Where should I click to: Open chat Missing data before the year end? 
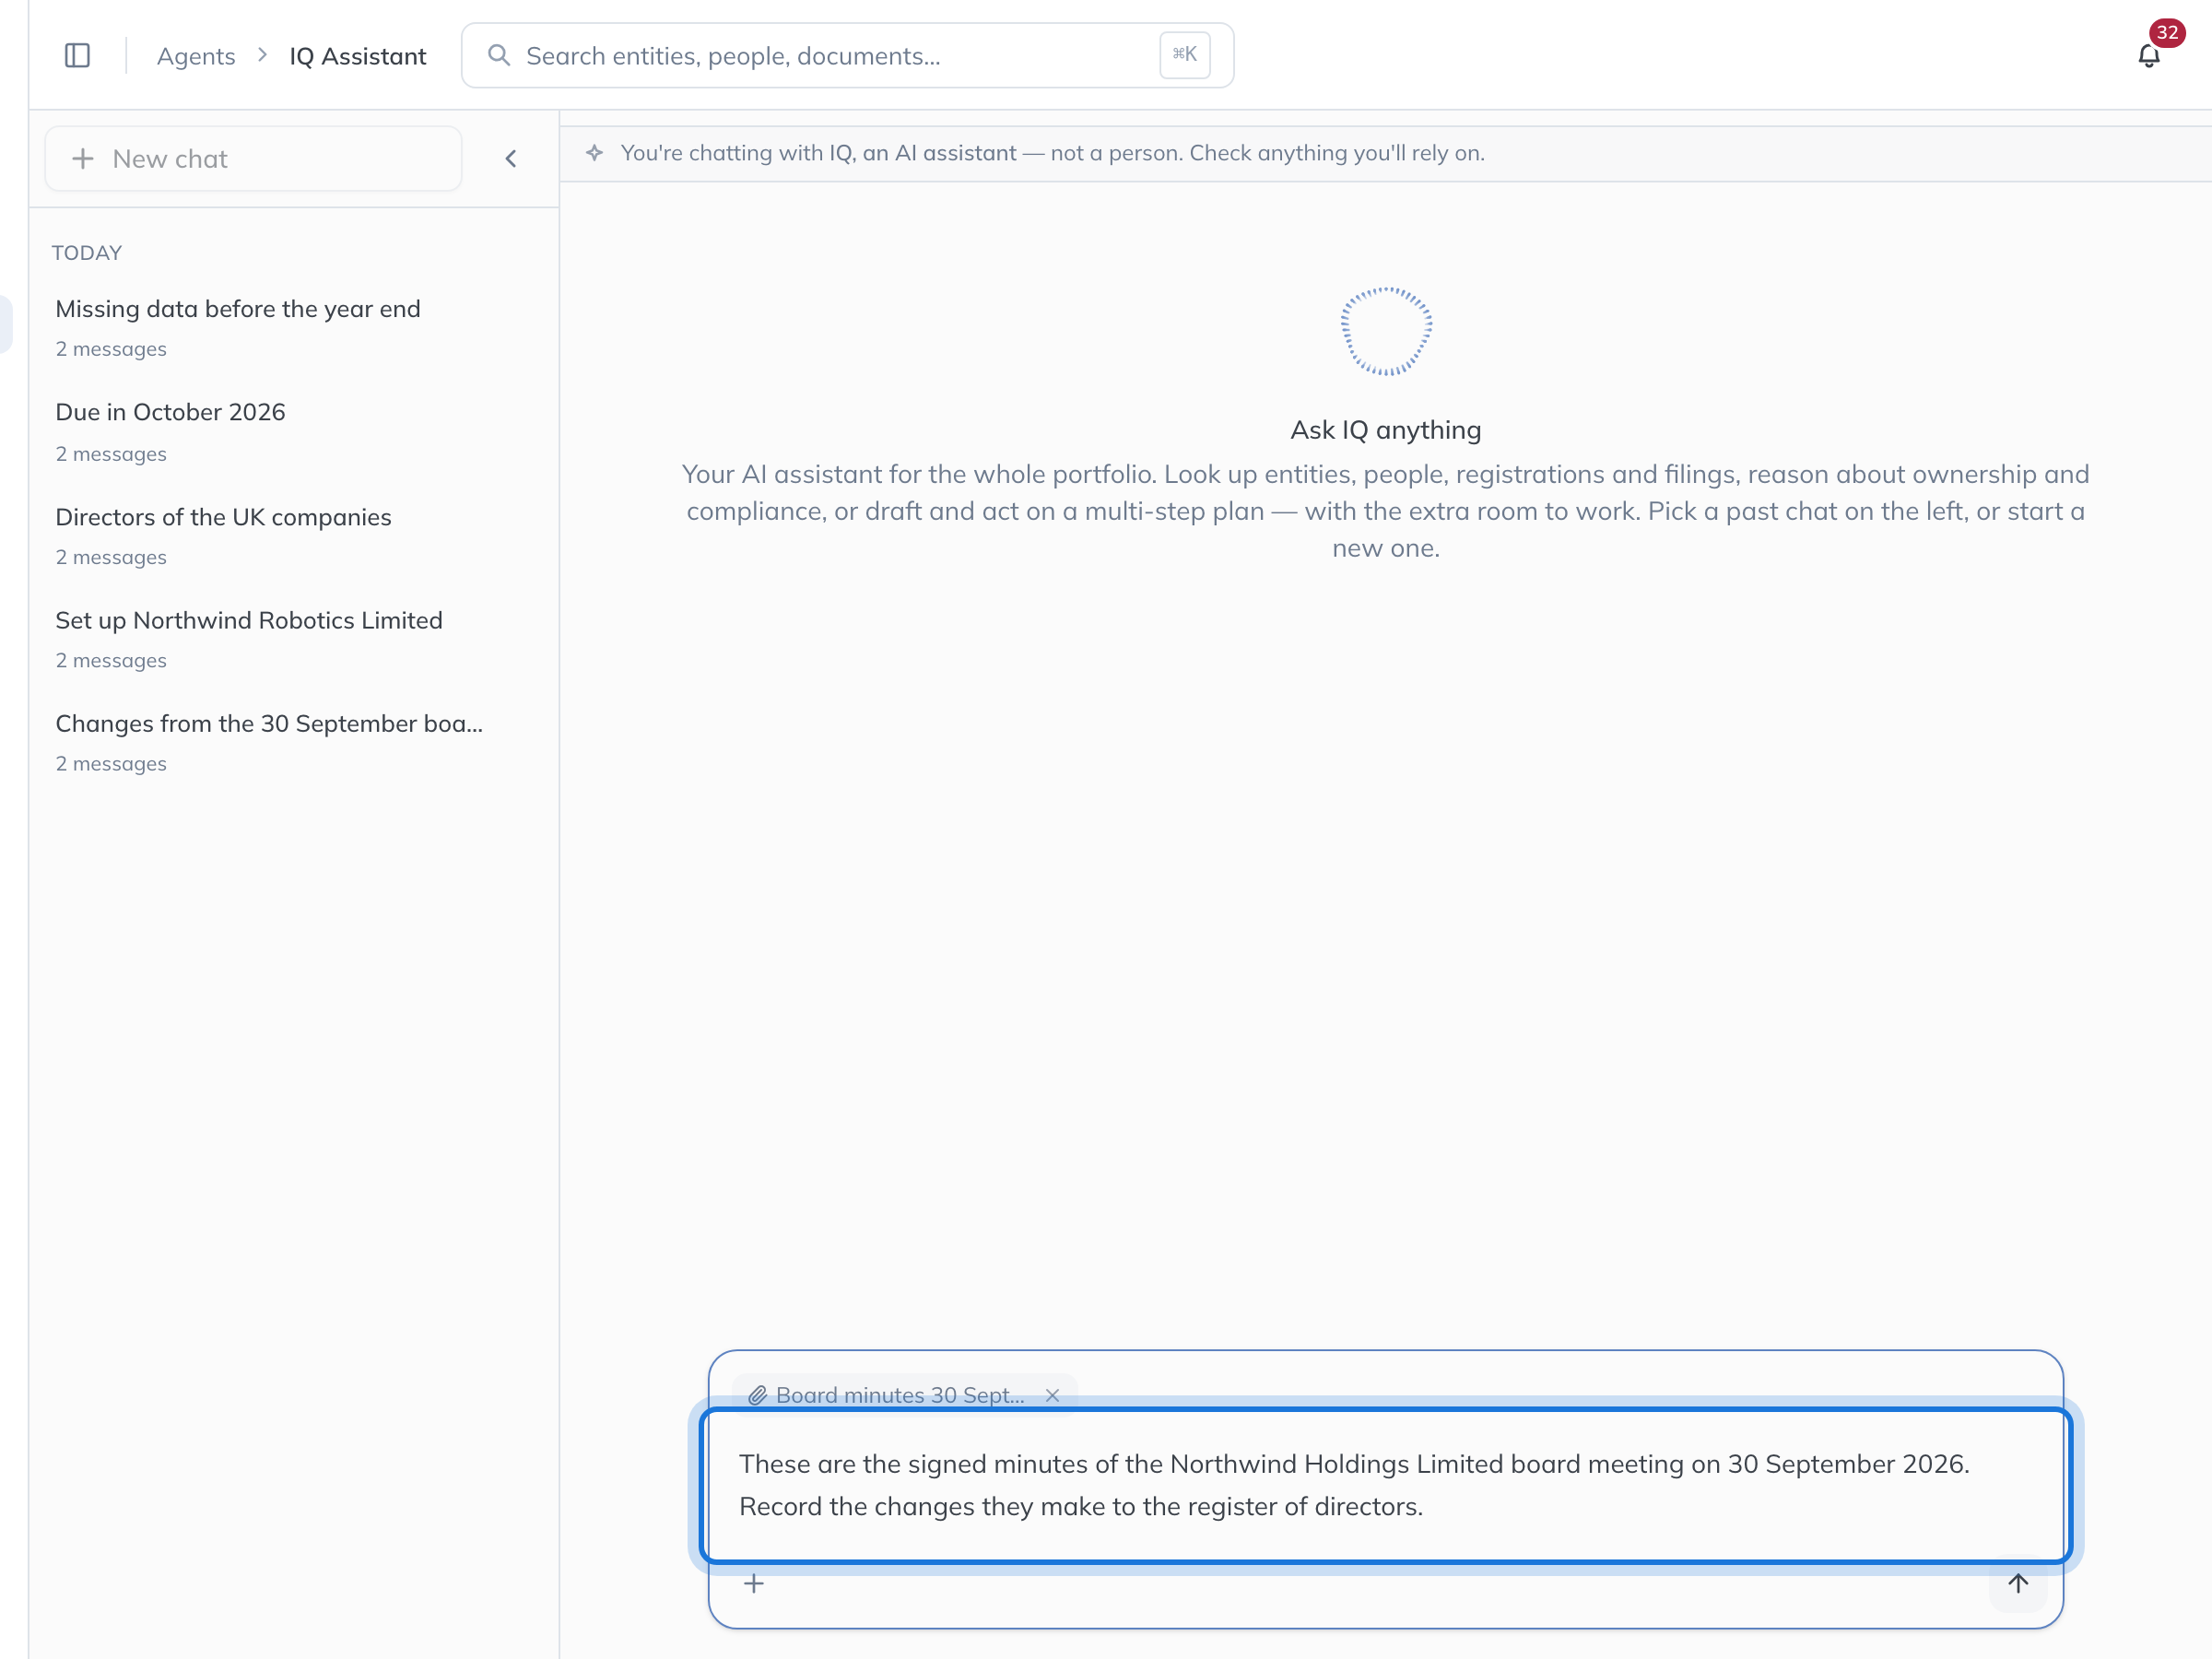click(x=293, y=327)
